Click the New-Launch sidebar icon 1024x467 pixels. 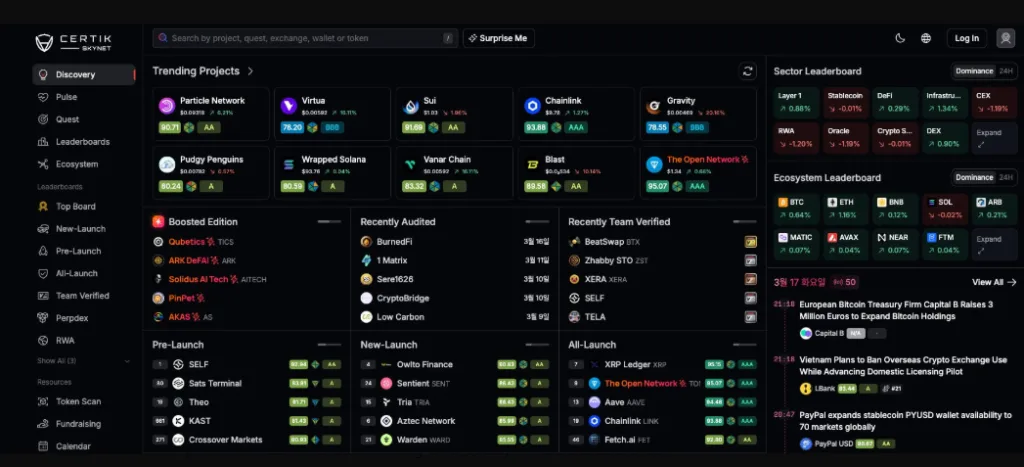pos(43,229)
